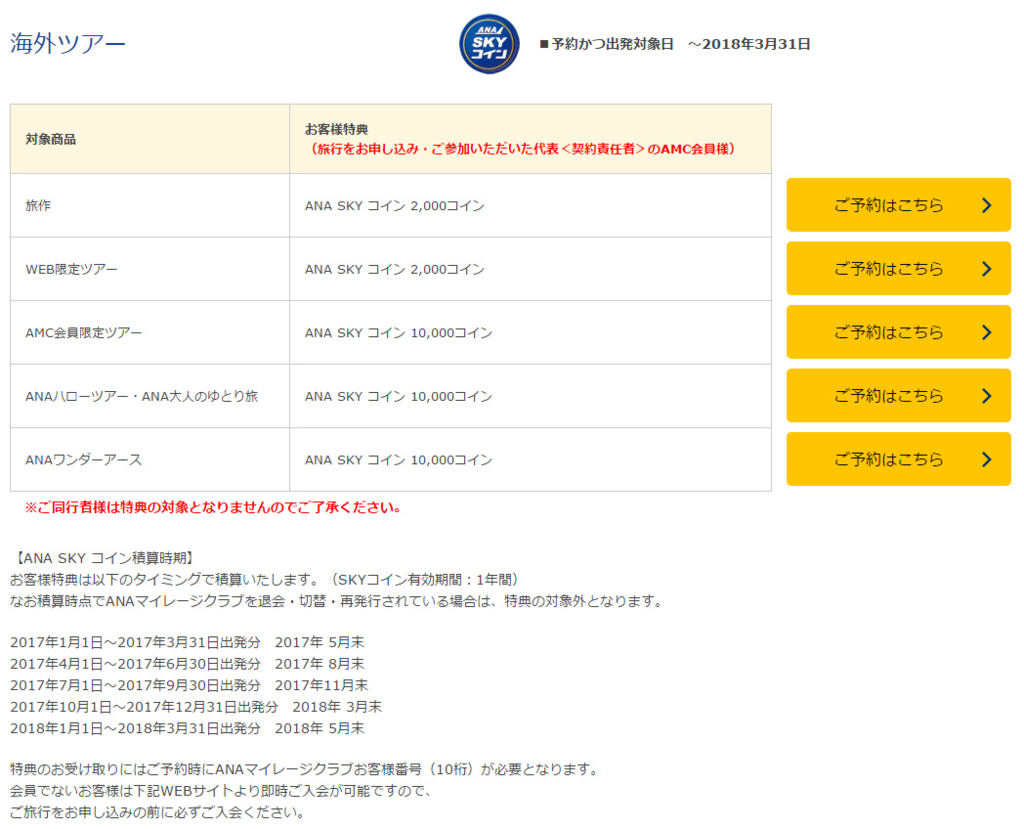Click the red ご同行者様 notice text
Image resolution: width=1024 pixels, height=829 pixels.
[213, 507]
